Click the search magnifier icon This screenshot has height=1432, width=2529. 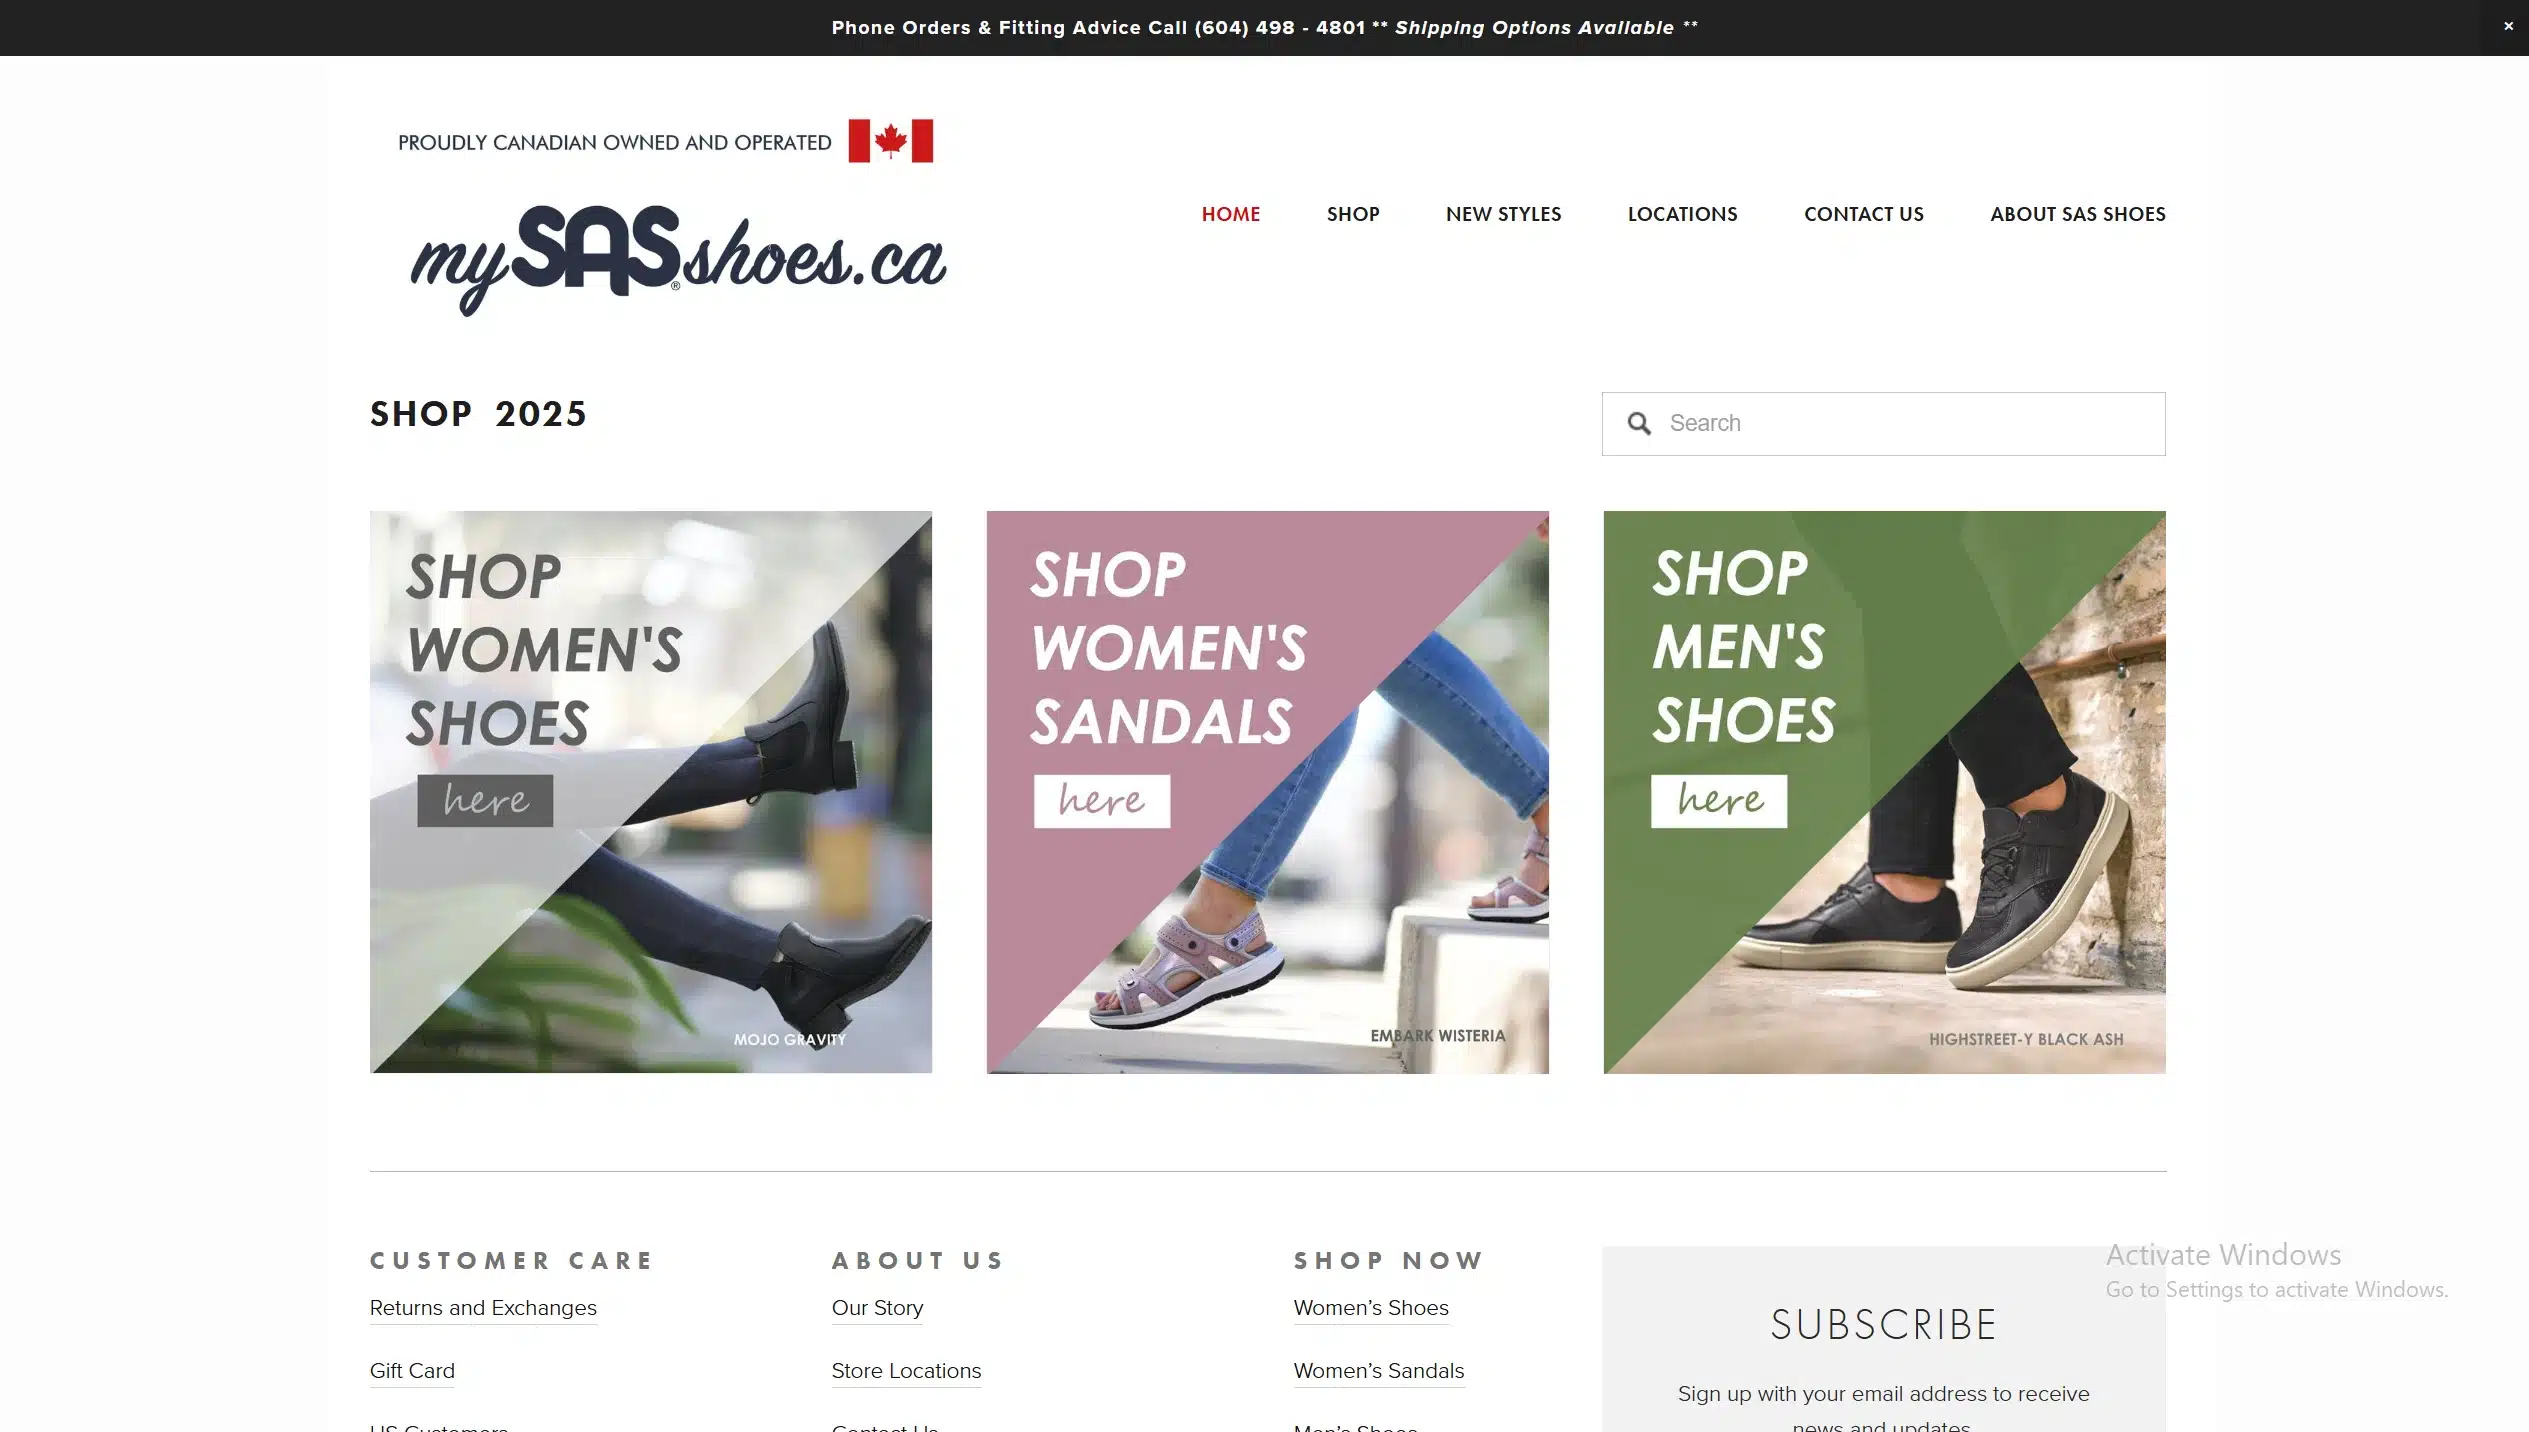click(x=1638, y=424)
